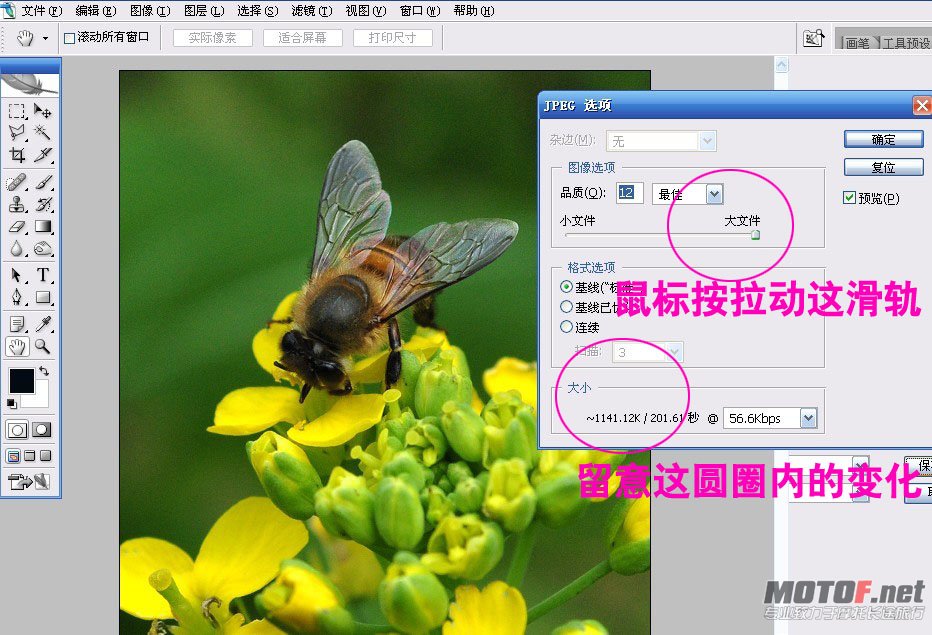Select the Notes tool
This screenshot has width=932, height=635.
17,323
